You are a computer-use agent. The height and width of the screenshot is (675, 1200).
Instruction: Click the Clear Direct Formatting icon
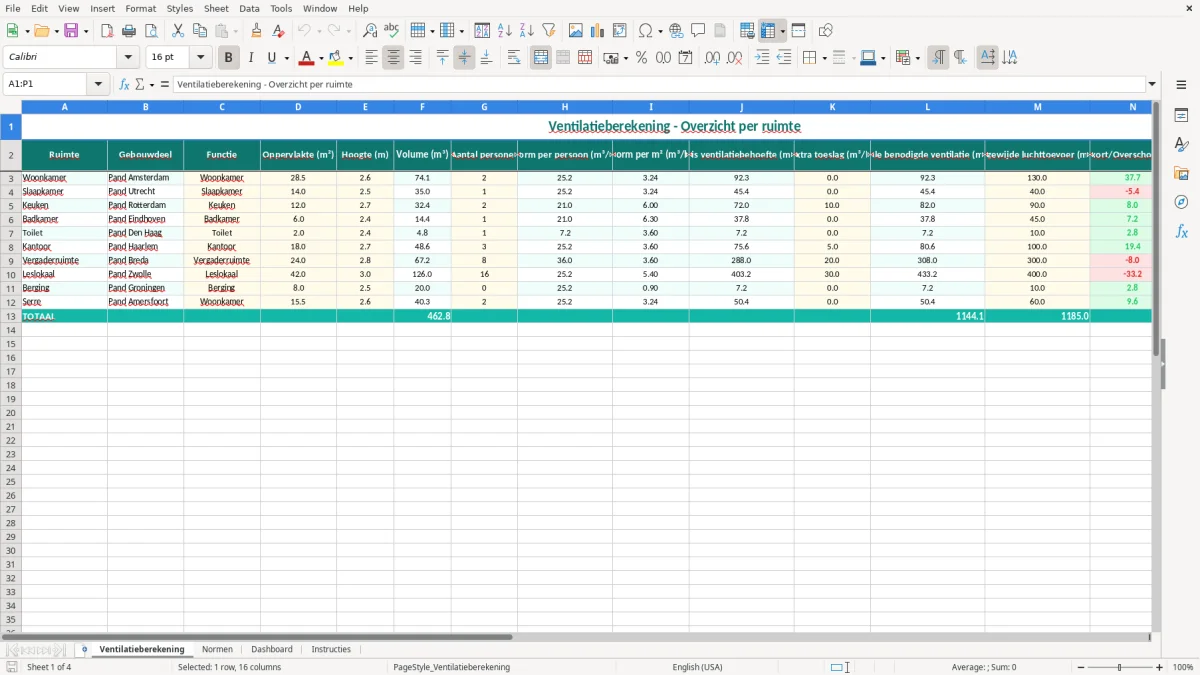coord(279,31)
